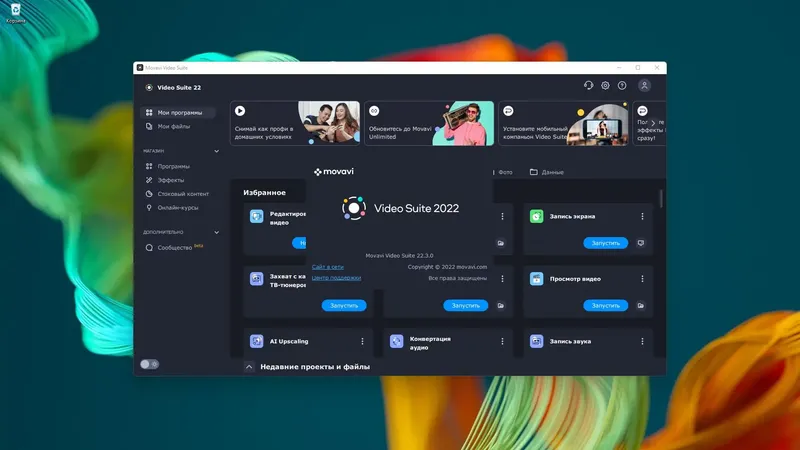Click the AI Upscaling app icon
Screen dimensions: 800x450
[257, 341]
